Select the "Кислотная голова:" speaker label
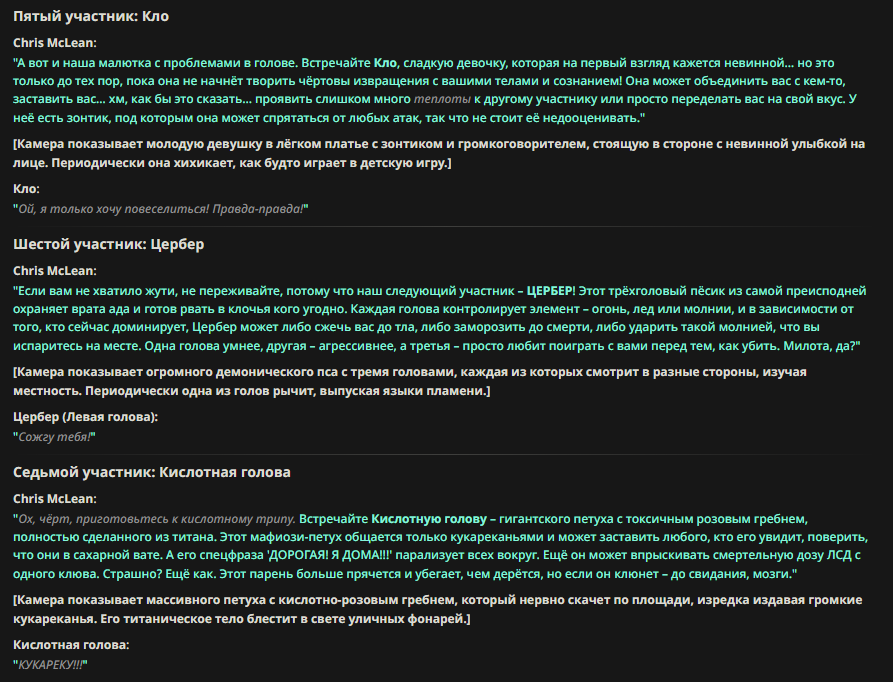This screenshot has height=682, width=893. pos(71,645)
